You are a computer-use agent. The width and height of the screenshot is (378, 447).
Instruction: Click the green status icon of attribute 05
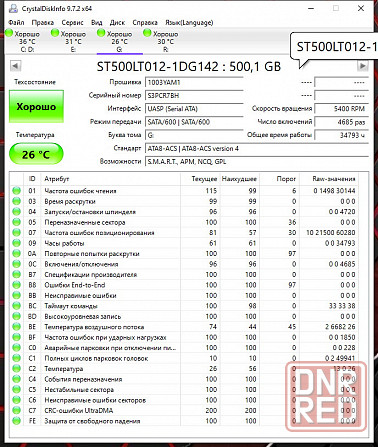pos(16,222)
